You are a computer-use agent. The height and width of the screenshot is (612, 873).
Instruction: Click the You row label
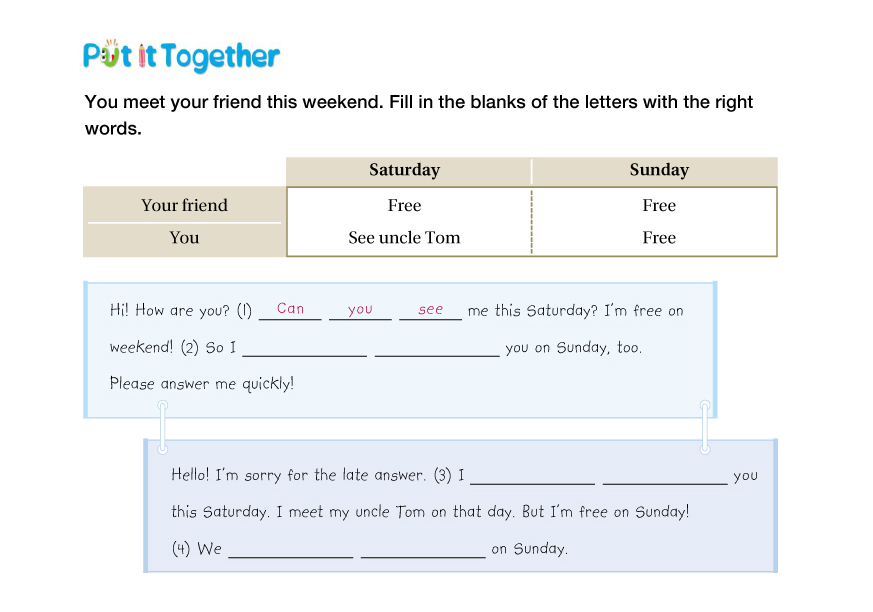[x=184, y=238]
